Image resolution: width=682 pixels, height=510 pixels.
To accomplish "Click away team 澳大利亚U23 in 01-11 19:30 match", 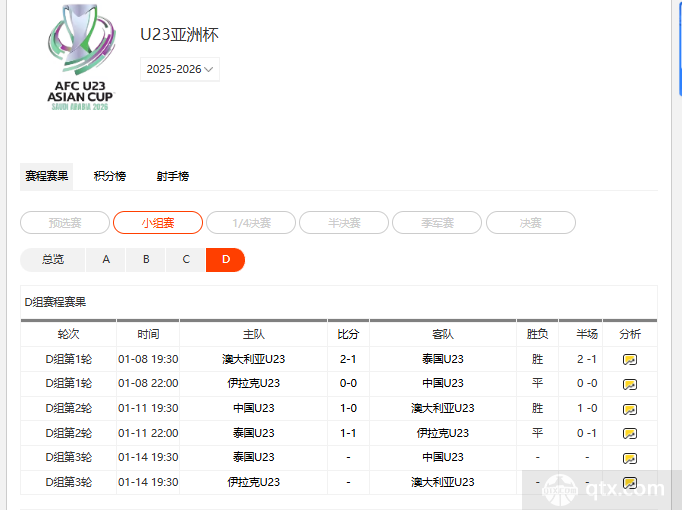I will pyautogui.click(x=443, y=408).
